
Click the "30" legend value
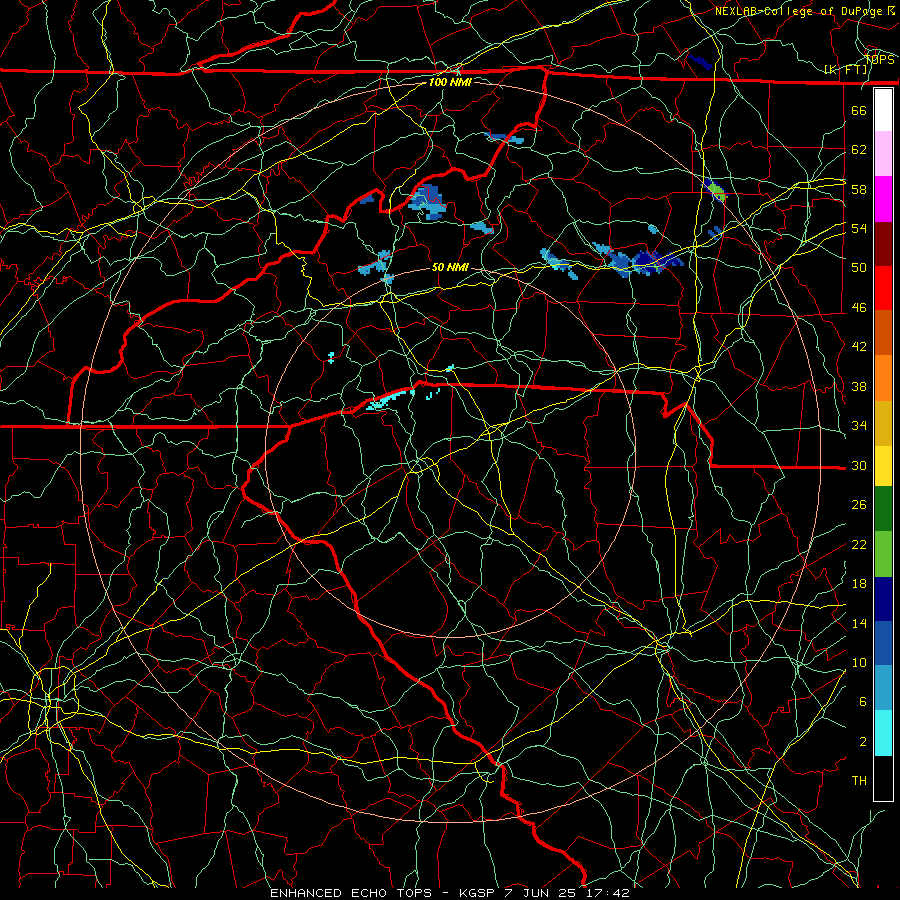[859, 465]
